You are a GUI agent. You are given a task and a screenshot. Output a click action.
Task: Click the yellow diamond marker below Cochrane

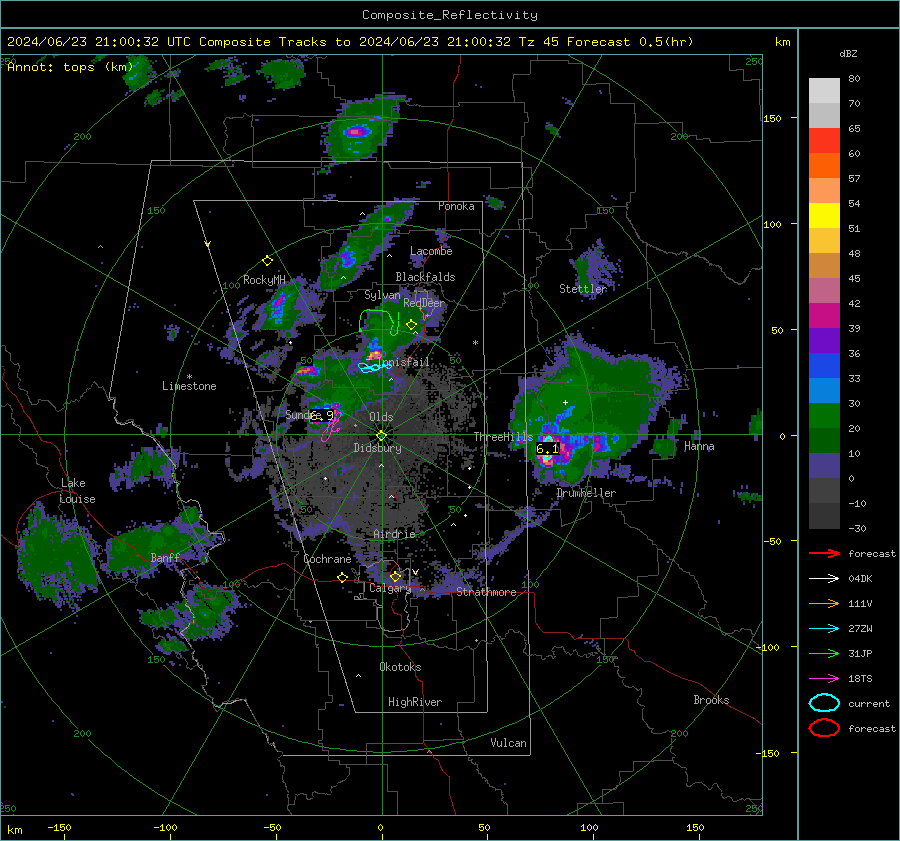click(343, 577)
